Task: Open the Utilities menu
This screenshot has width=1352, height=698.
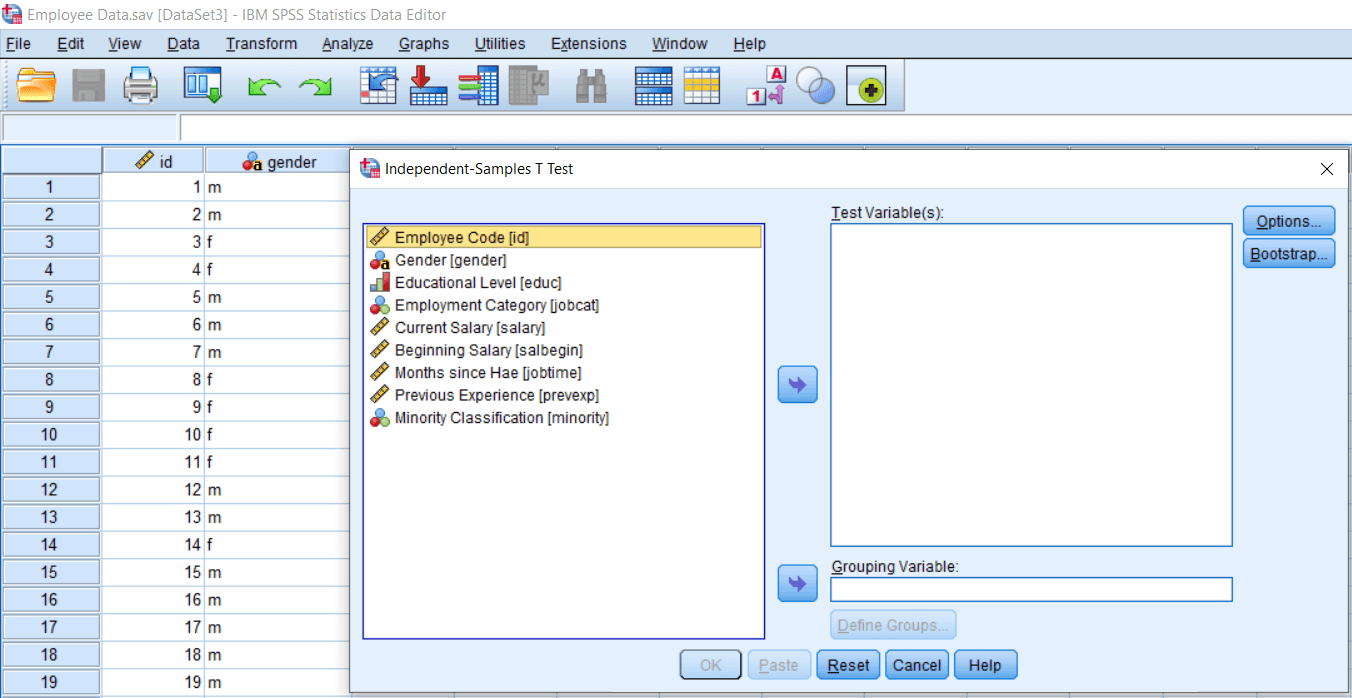Action: 500,44
